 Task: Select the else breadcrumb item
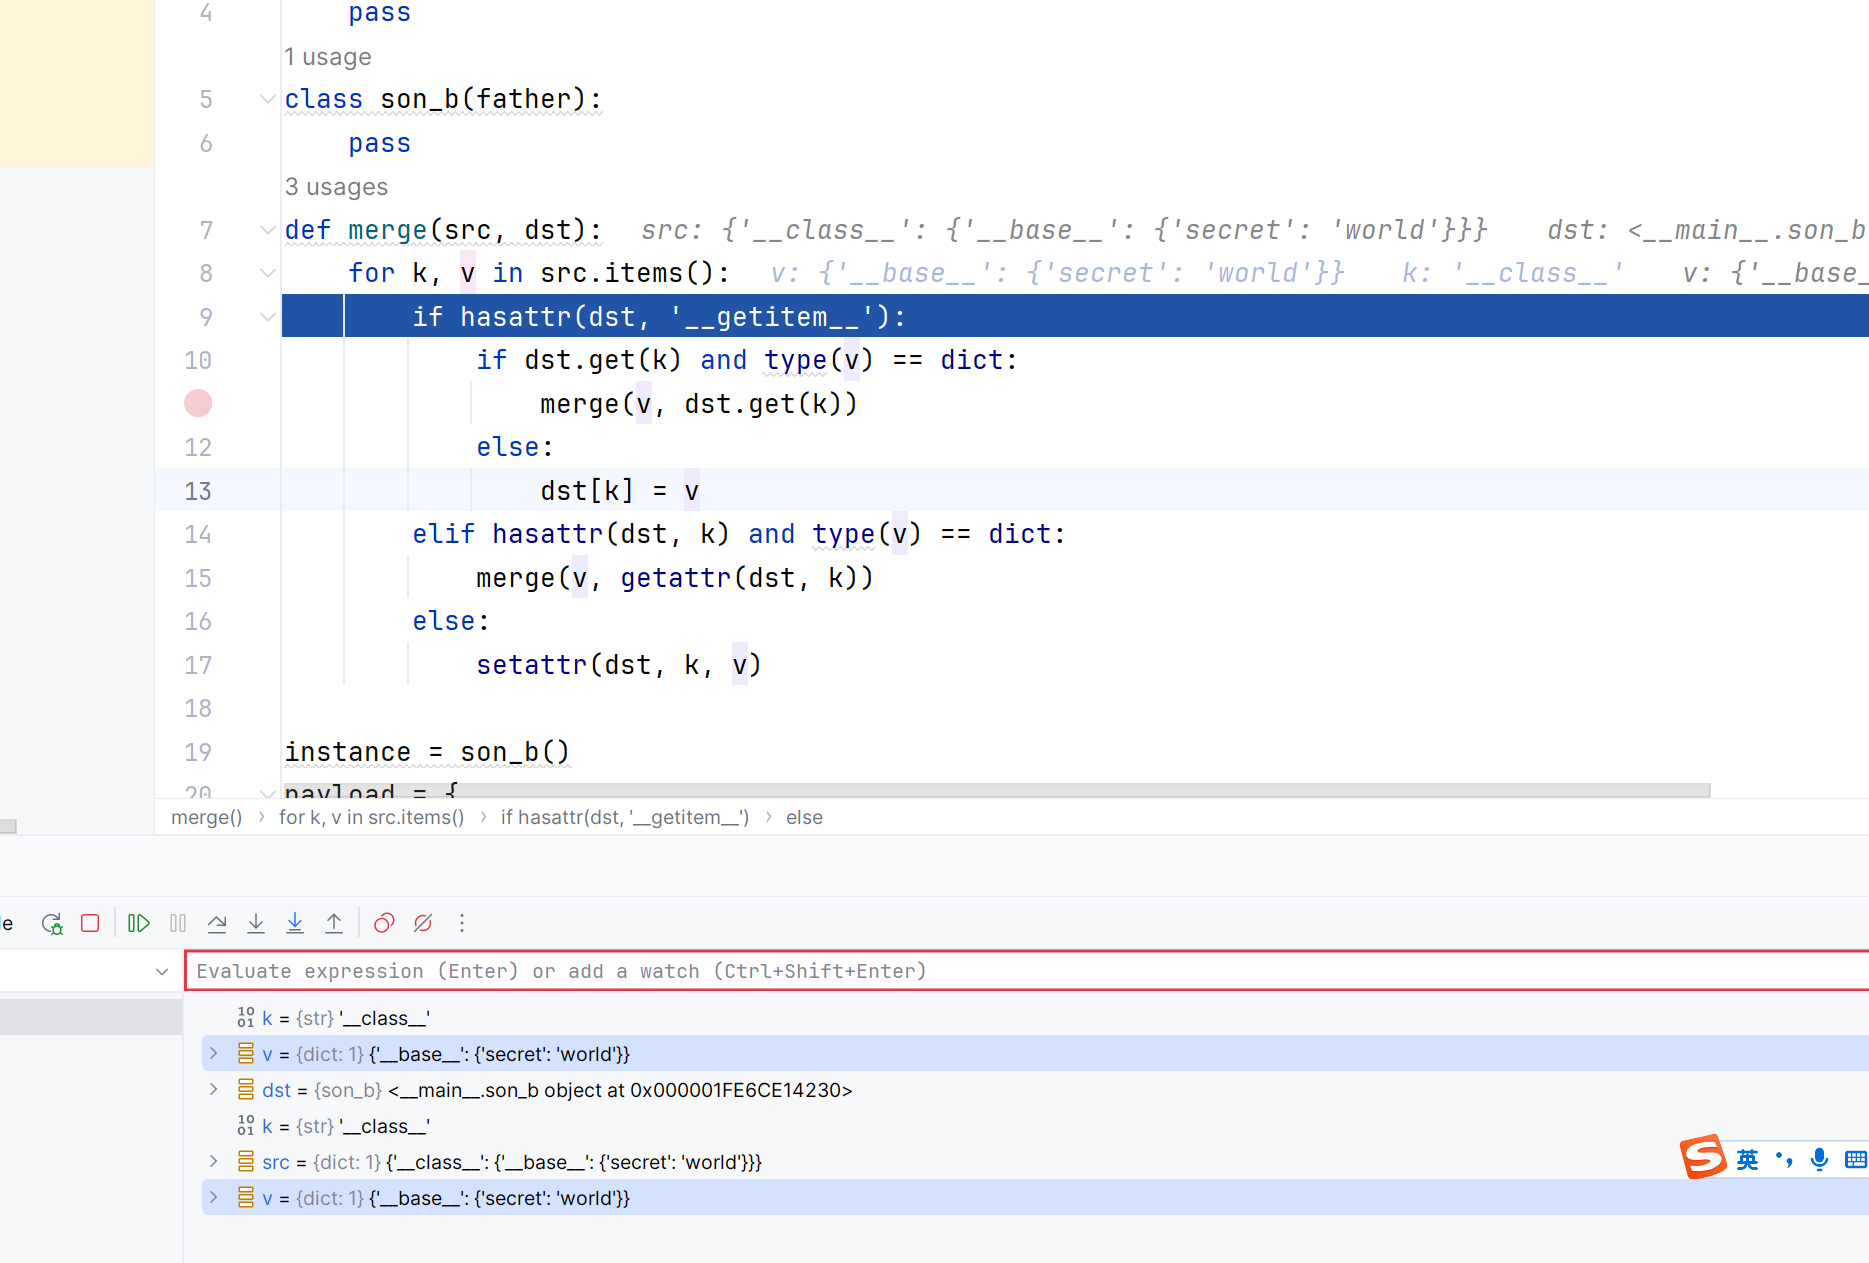(804, 817)
